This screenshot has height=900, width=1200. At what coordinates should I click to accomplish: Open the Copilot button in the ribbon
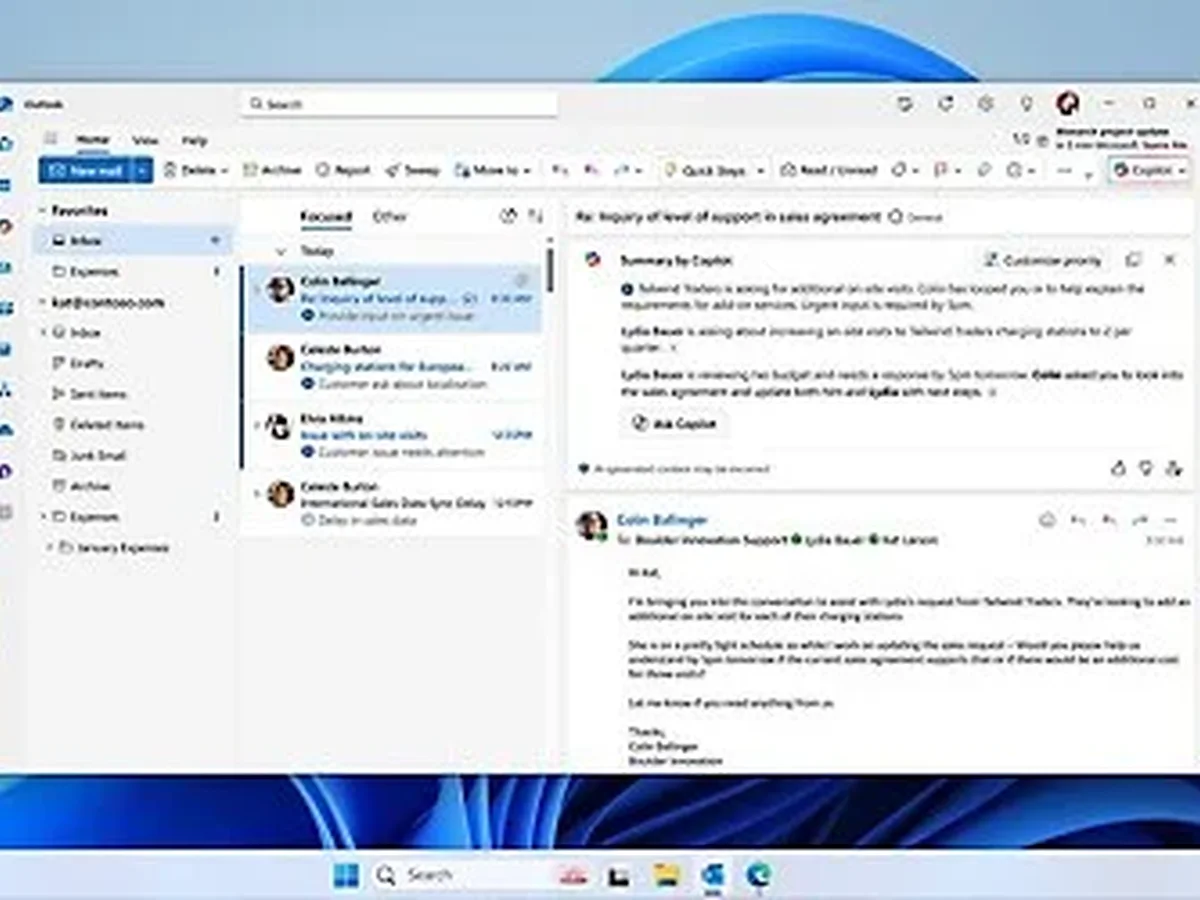point(1149,171)
